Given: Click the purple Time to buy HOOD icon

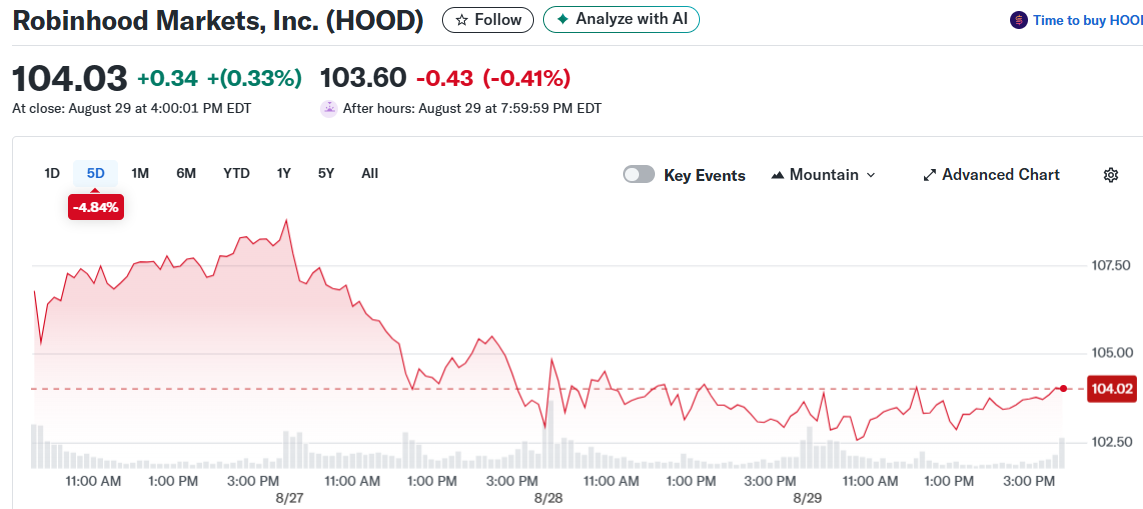Looking at the screenshot, I should pos(1018,20).
